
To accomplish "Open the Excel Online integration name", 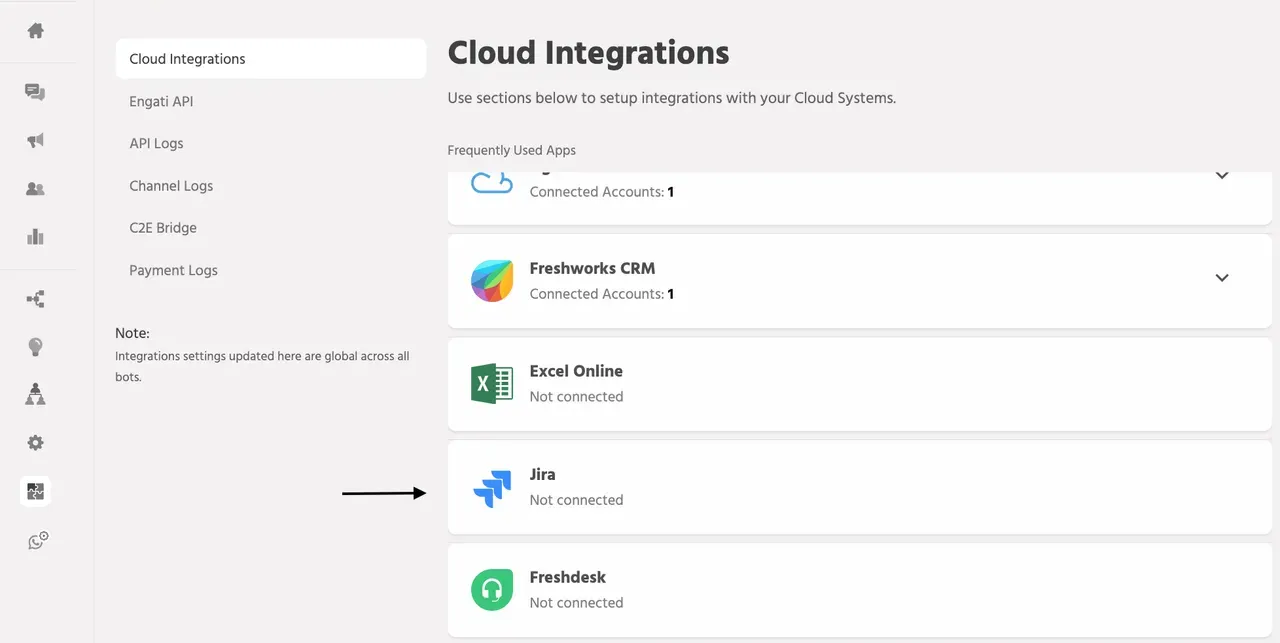I will 576,371.
